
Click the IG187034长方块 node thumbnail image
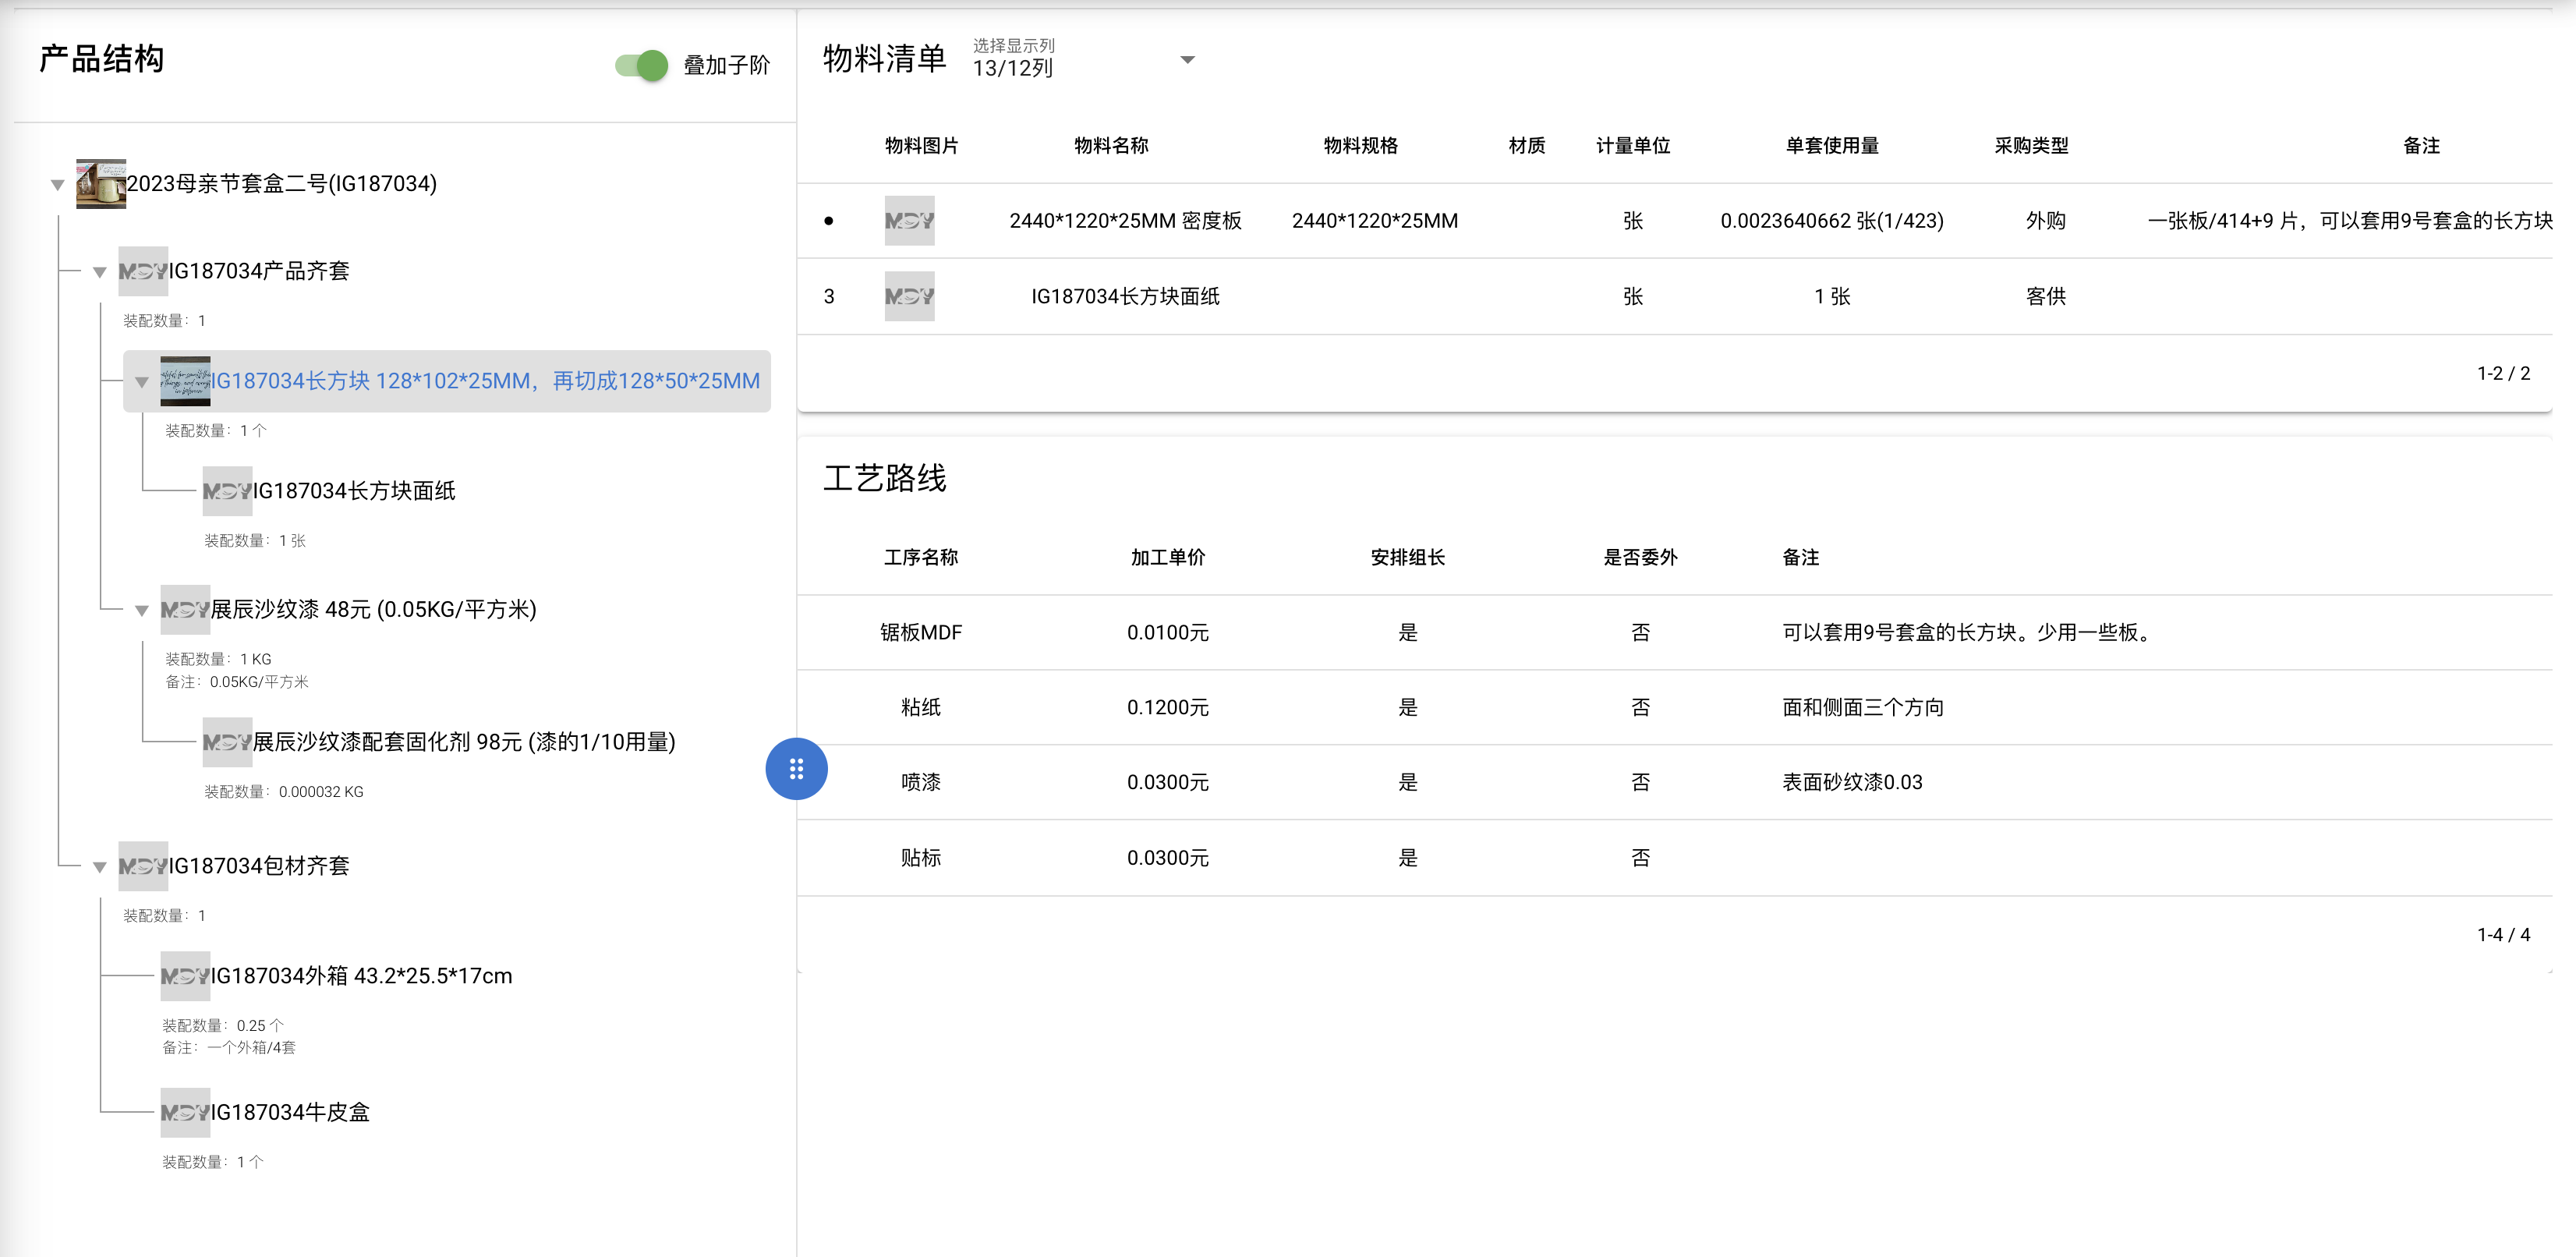click(185, 381)
